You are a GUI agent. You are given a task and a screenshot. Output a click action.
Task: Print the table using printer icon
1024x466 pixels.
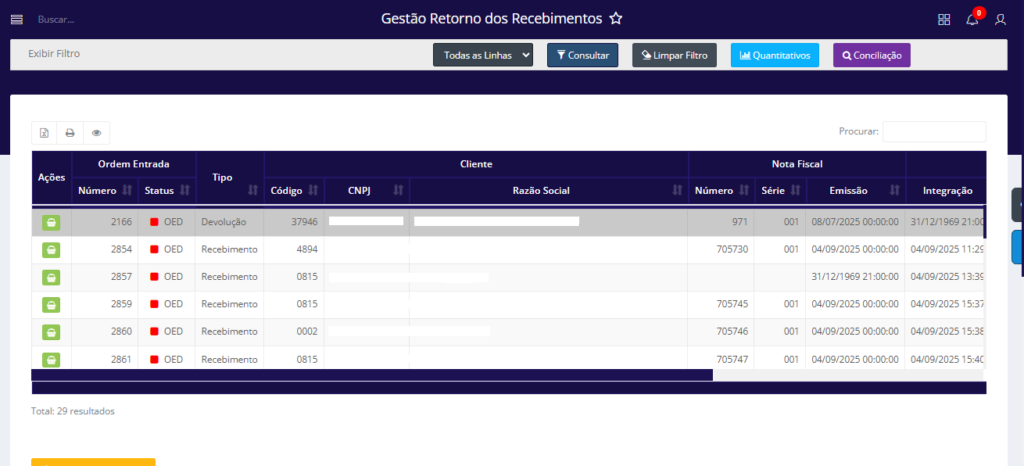click(70, 132)
